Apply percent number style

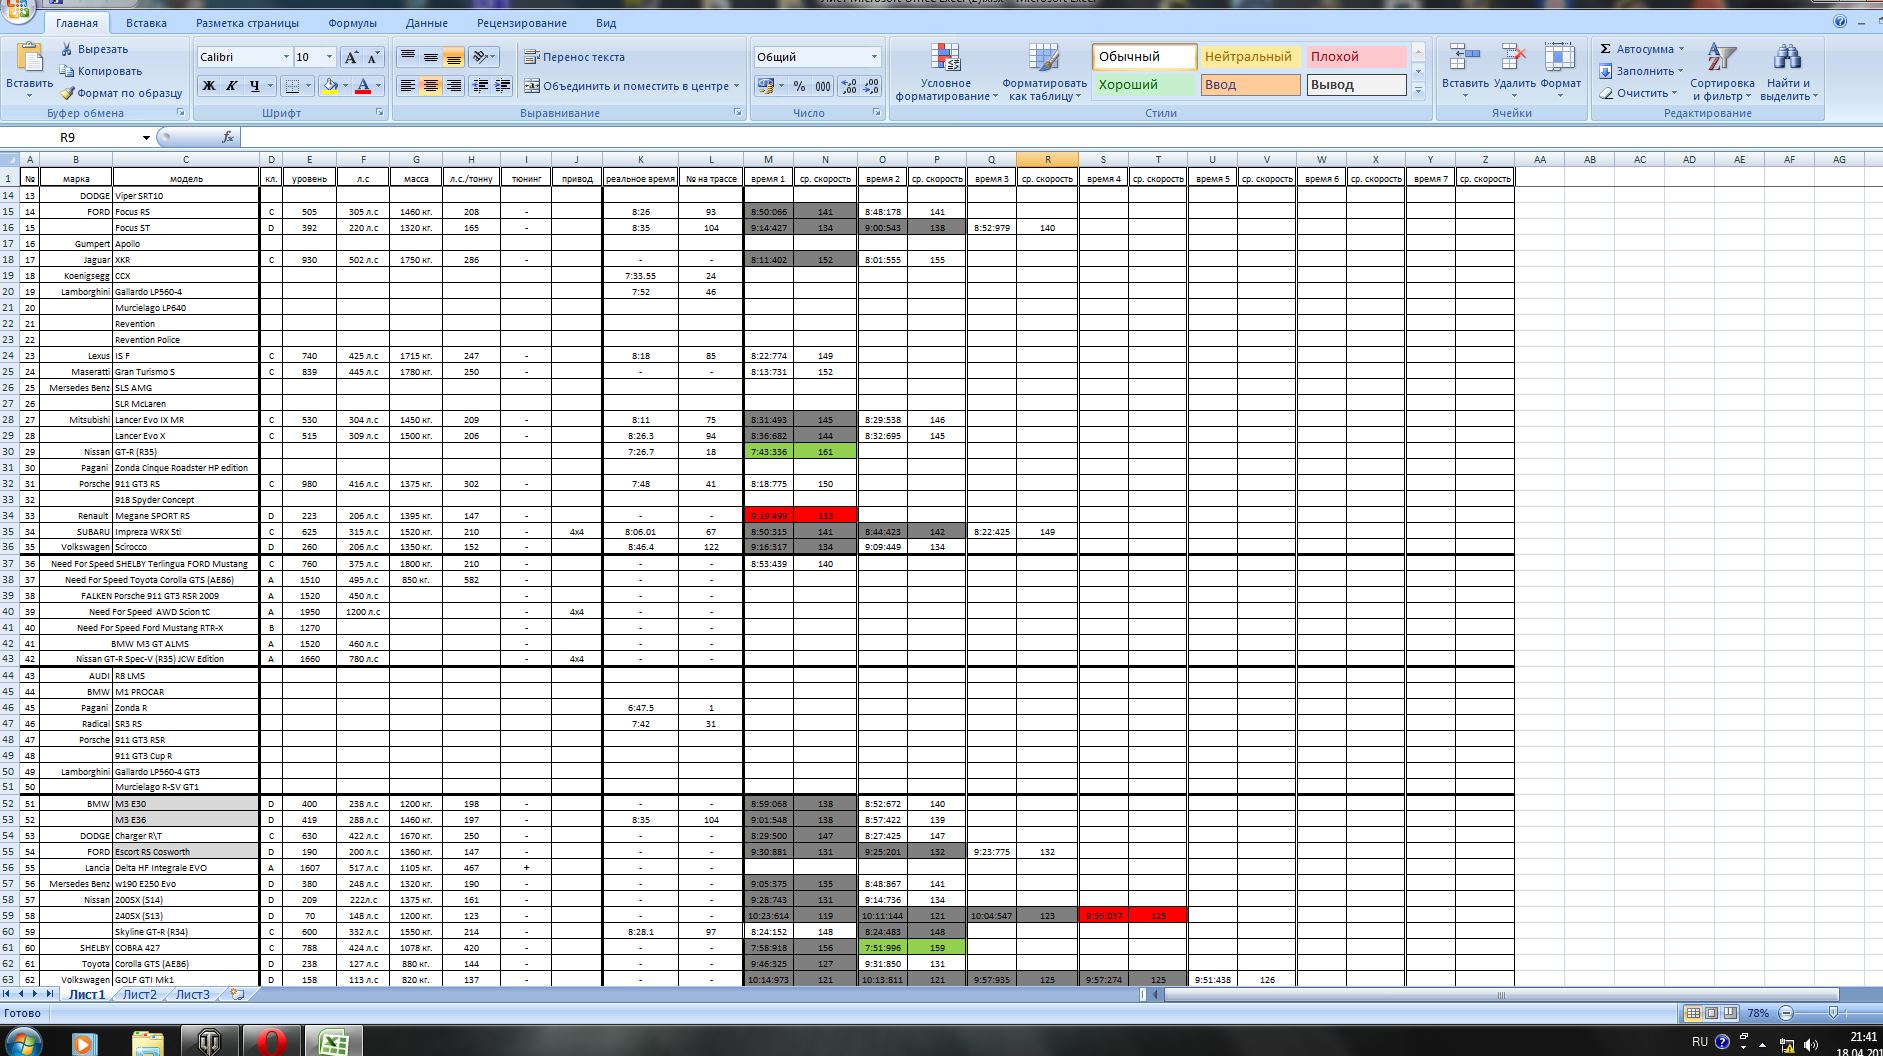tap(799, 86)
